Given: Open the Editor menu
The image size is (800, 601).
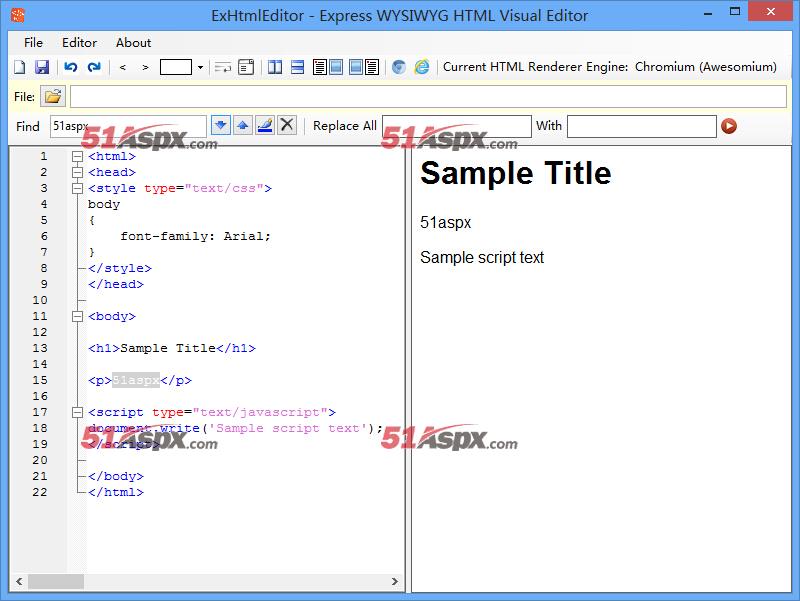Looking at the screenshot, I should pos(79,43).
